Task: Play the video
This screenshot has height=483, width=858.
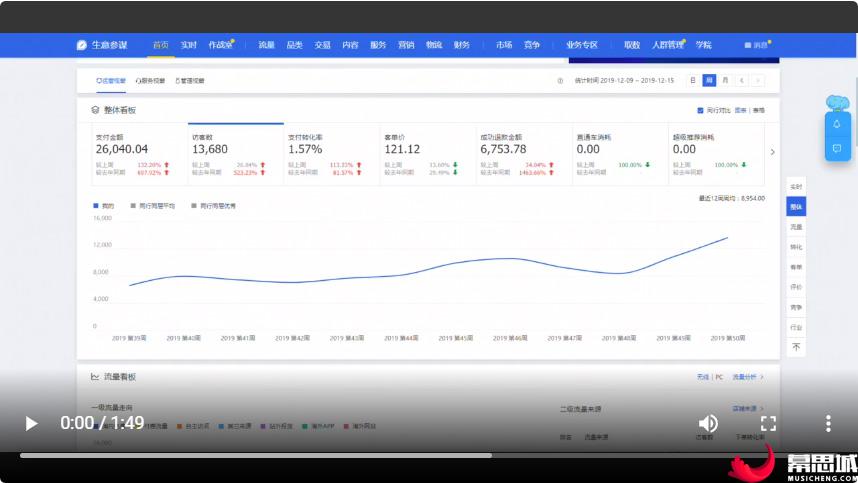Action: [31, 423]
